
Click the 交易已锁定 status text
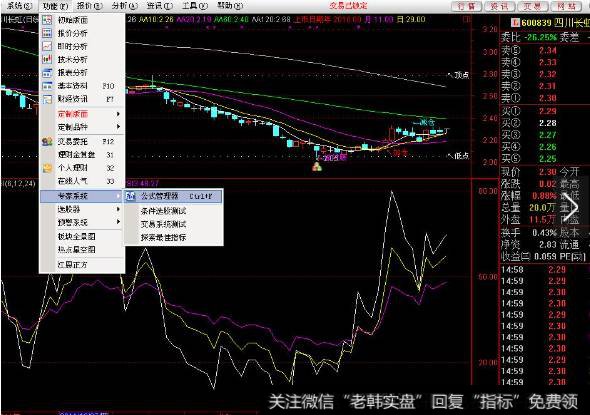click(x=348, y=6)
